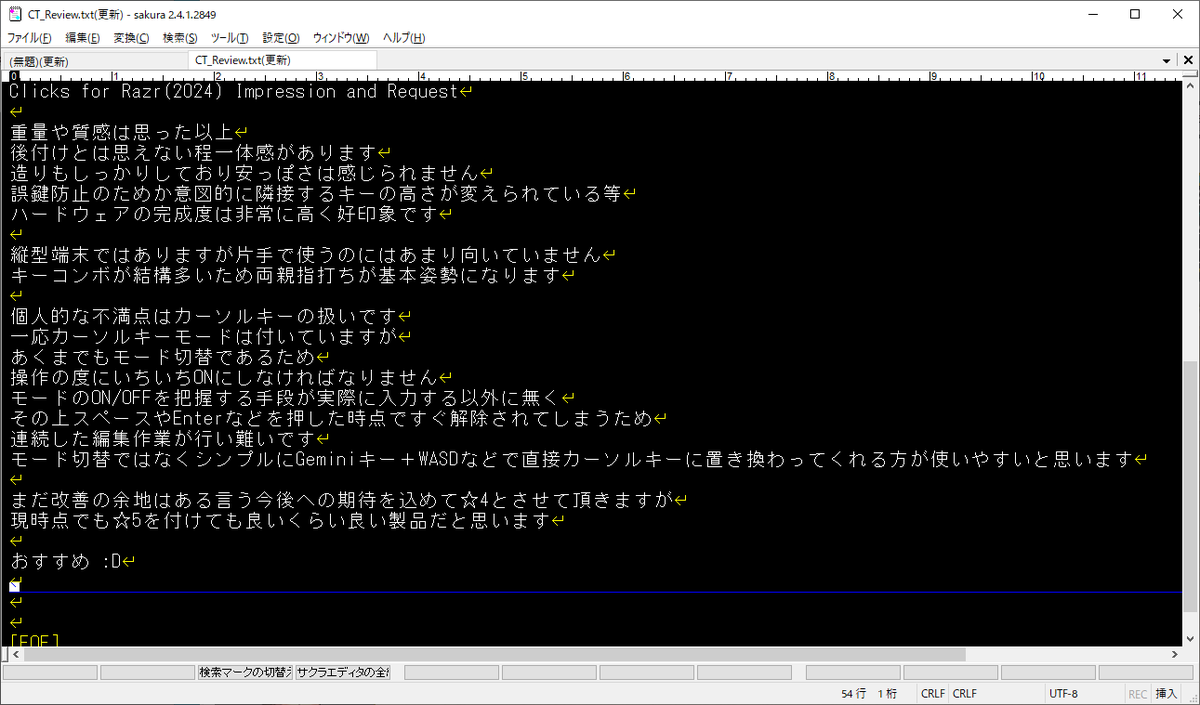Click the UTF-8 encoding indicator

(1063, 693)
